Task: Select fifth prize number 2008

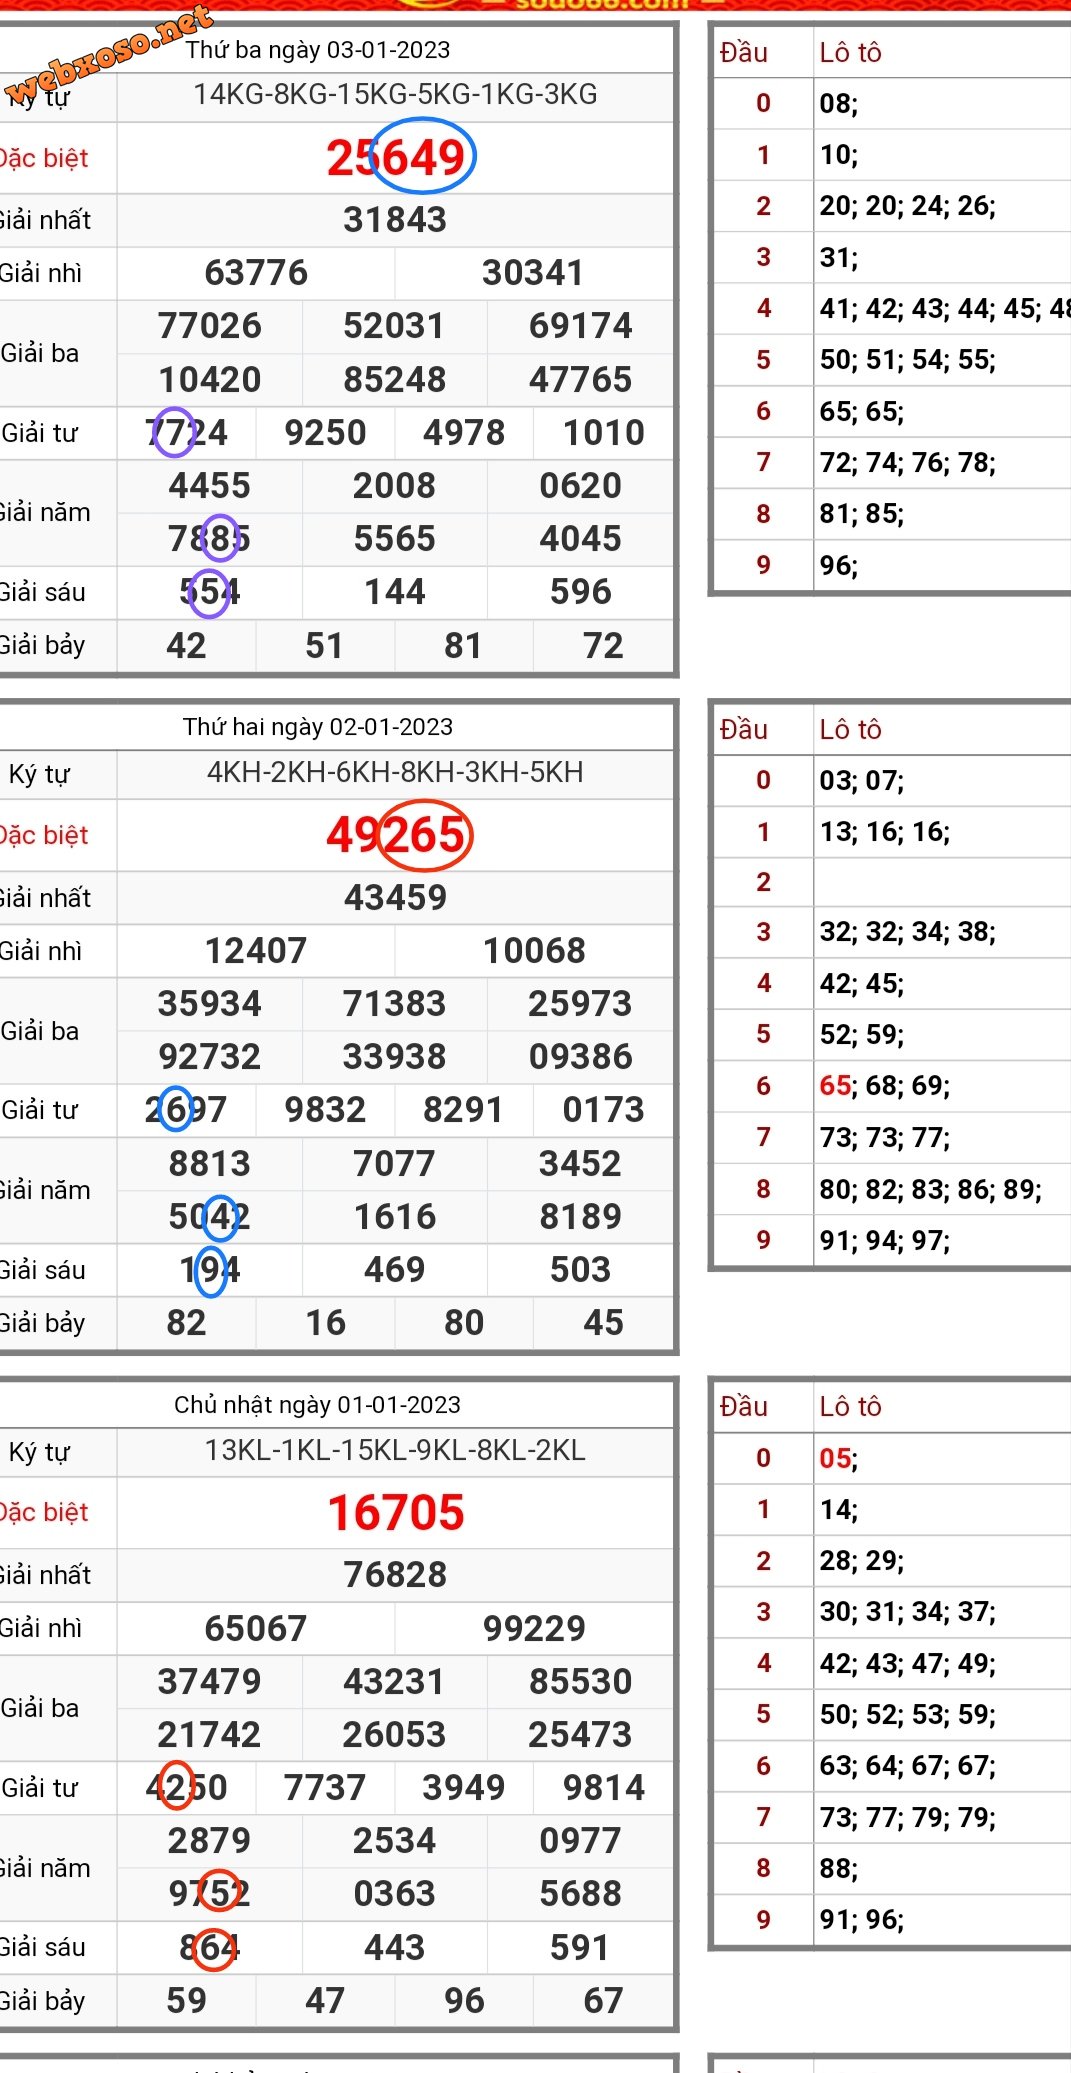Action: [395, 486]
